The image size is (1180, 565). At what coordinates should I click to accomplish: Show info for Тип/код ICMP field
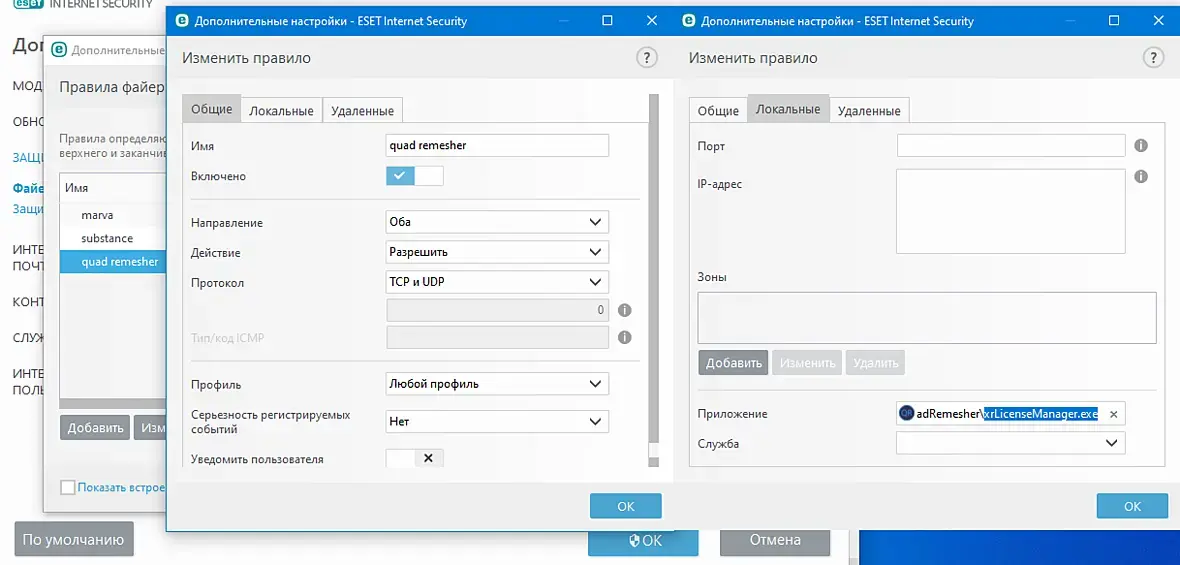624,337
